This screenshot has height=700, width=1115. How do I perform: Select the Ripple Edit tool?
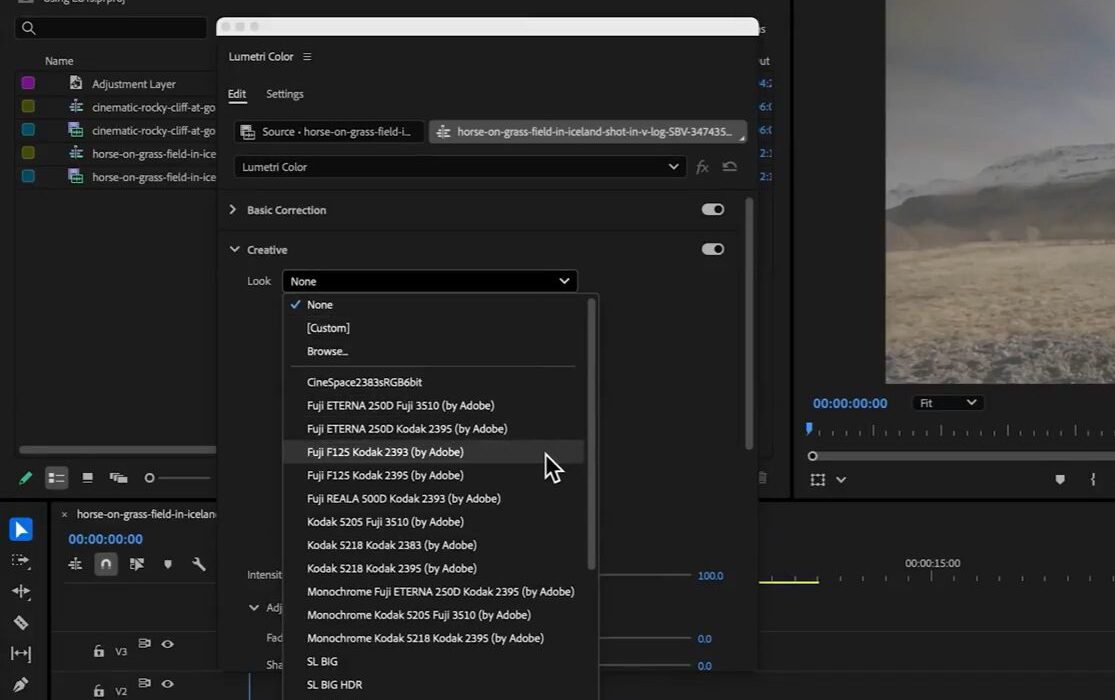tap(21, 591)
